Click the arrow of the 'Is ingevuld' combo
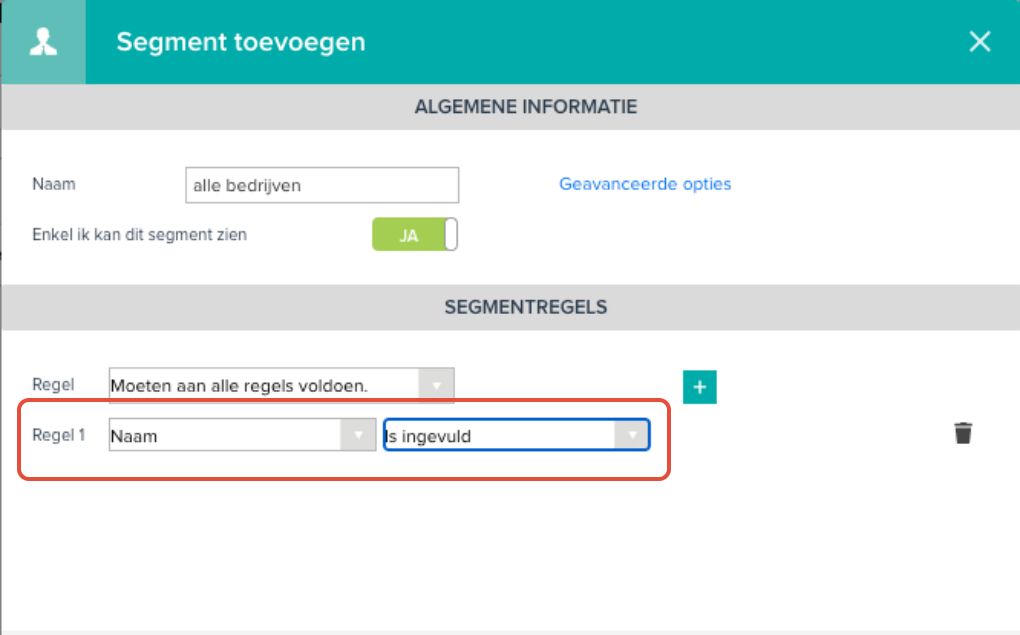The height and width of the screenshot is (635, 1020). click(x=632, y=435)
